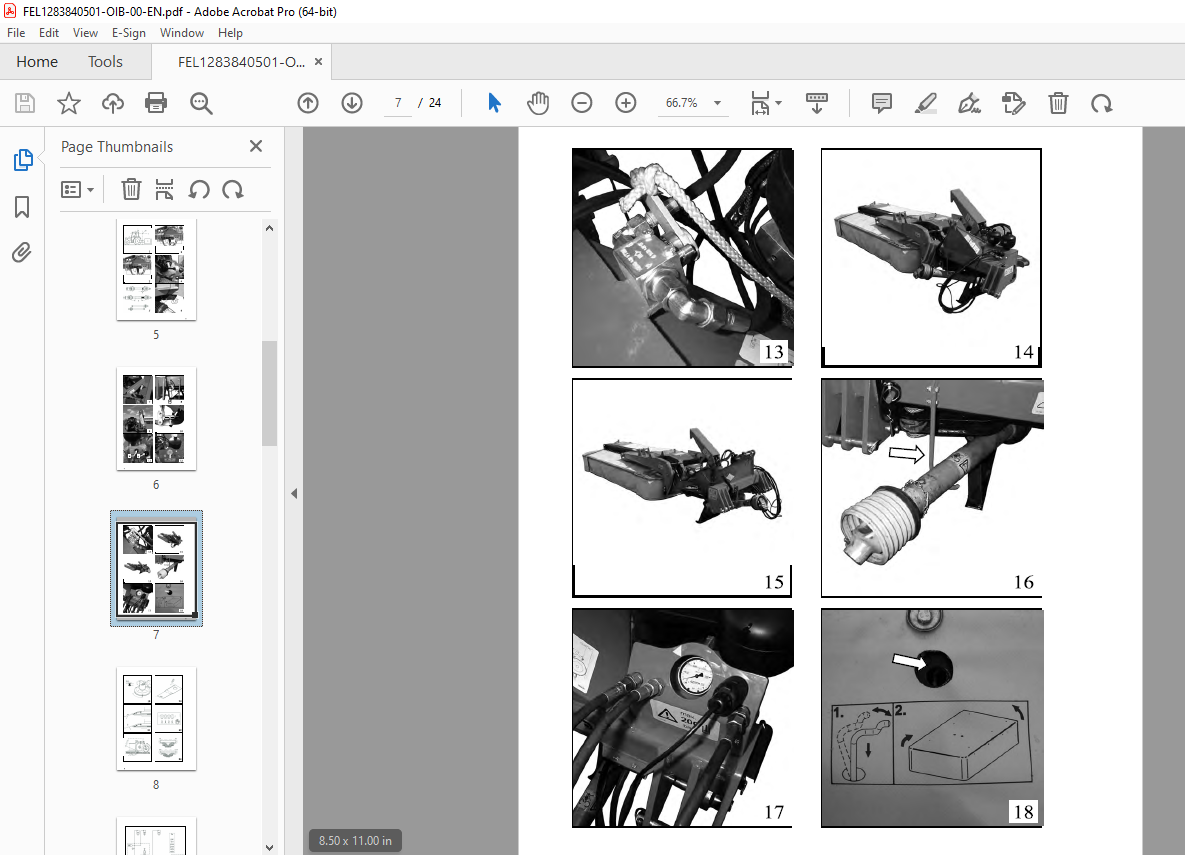Open the zoom level dropdown
Viewport: 1185px width, 855px height.
pos(717,103)
